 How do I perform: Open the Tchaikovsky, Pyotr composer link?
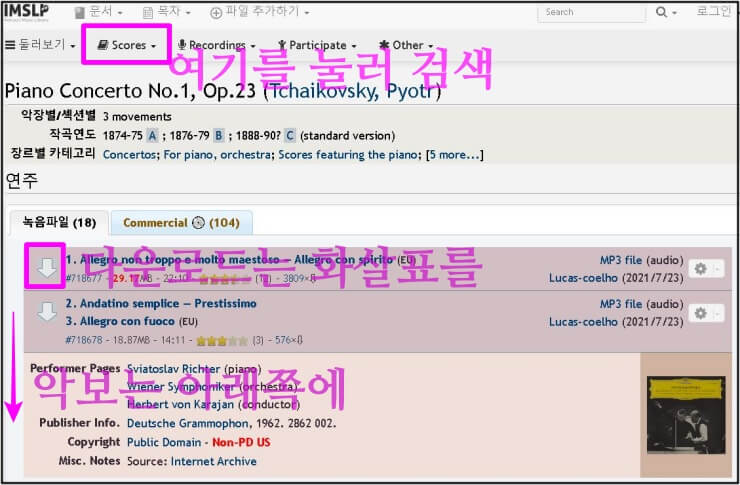[x=352, y=91]
